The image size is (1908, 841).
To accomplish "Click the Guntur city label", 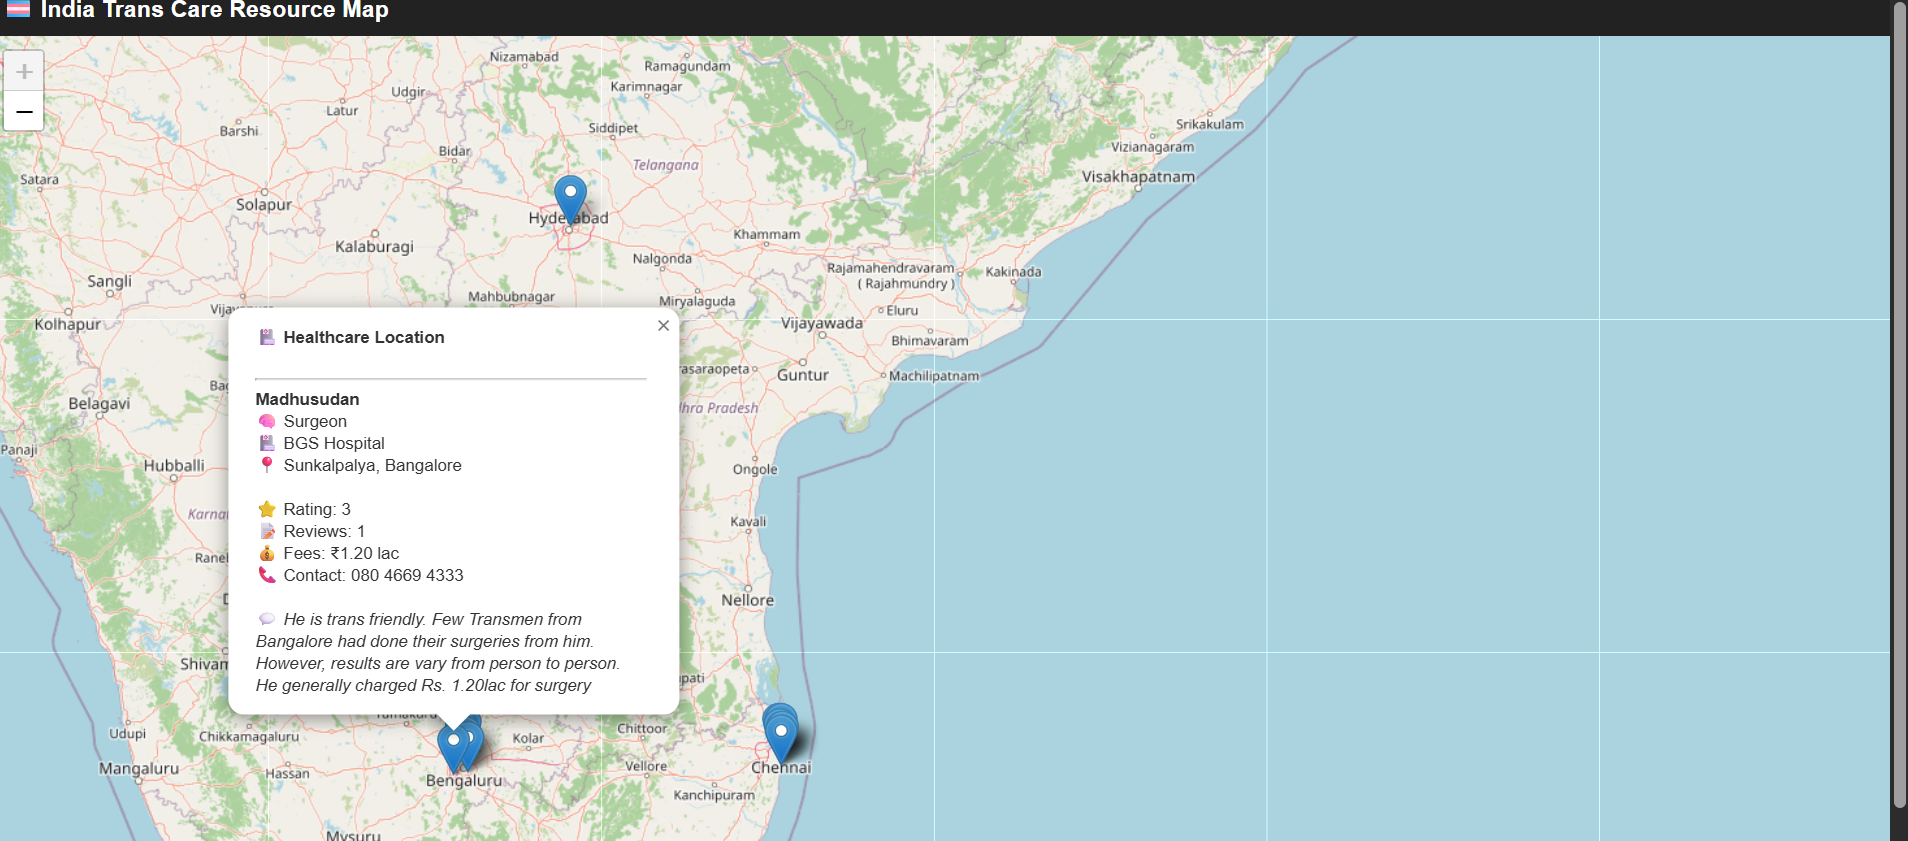I will (x=803, y=375).
